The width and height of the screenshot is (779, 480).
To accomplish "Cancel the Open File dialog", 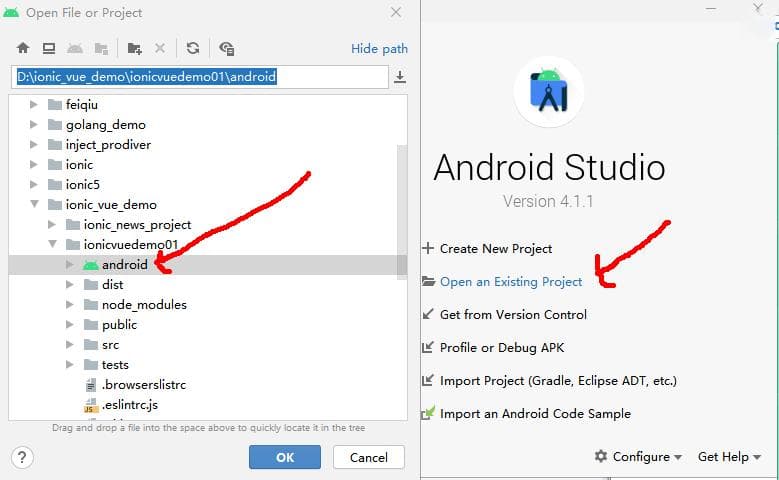I will click(x=369, y=457).
